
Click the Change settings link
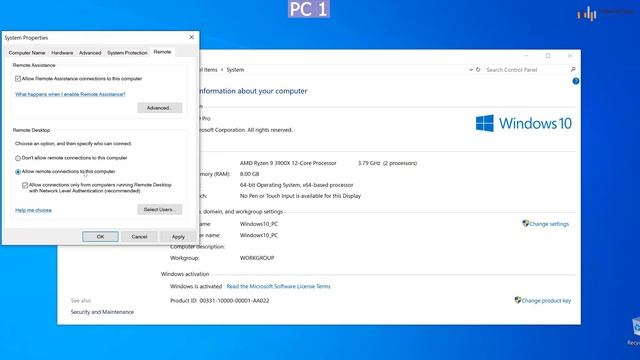tap(549, 224)
